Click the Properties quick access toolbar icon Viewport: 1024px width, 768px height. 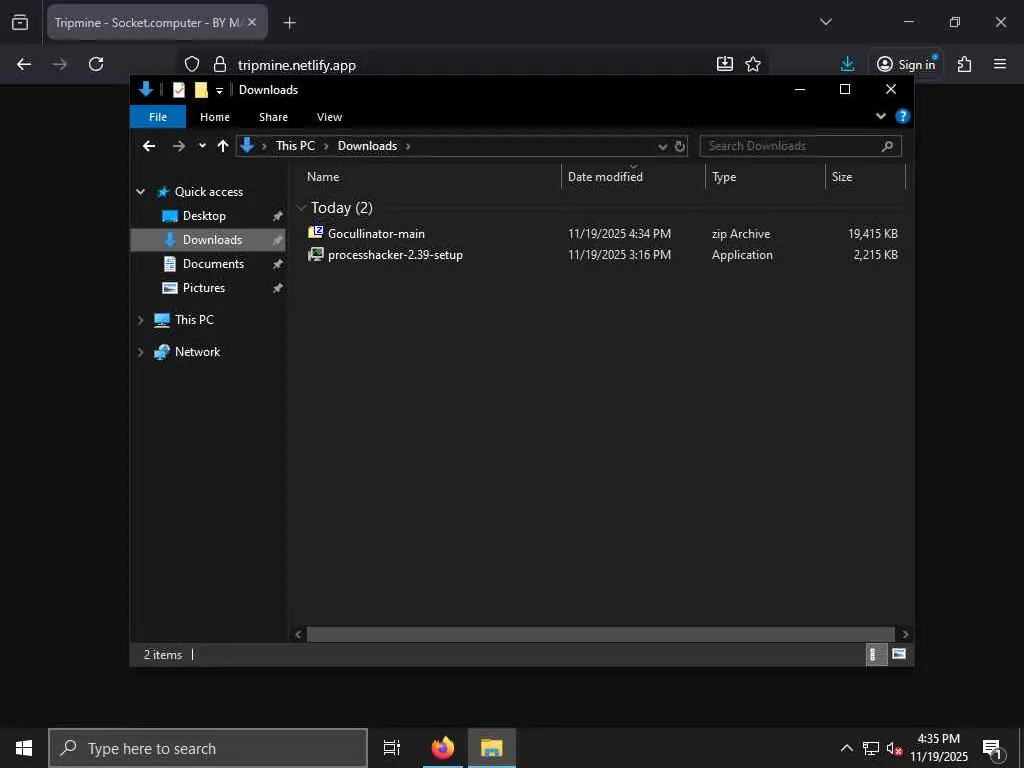[x=178, y=89]
